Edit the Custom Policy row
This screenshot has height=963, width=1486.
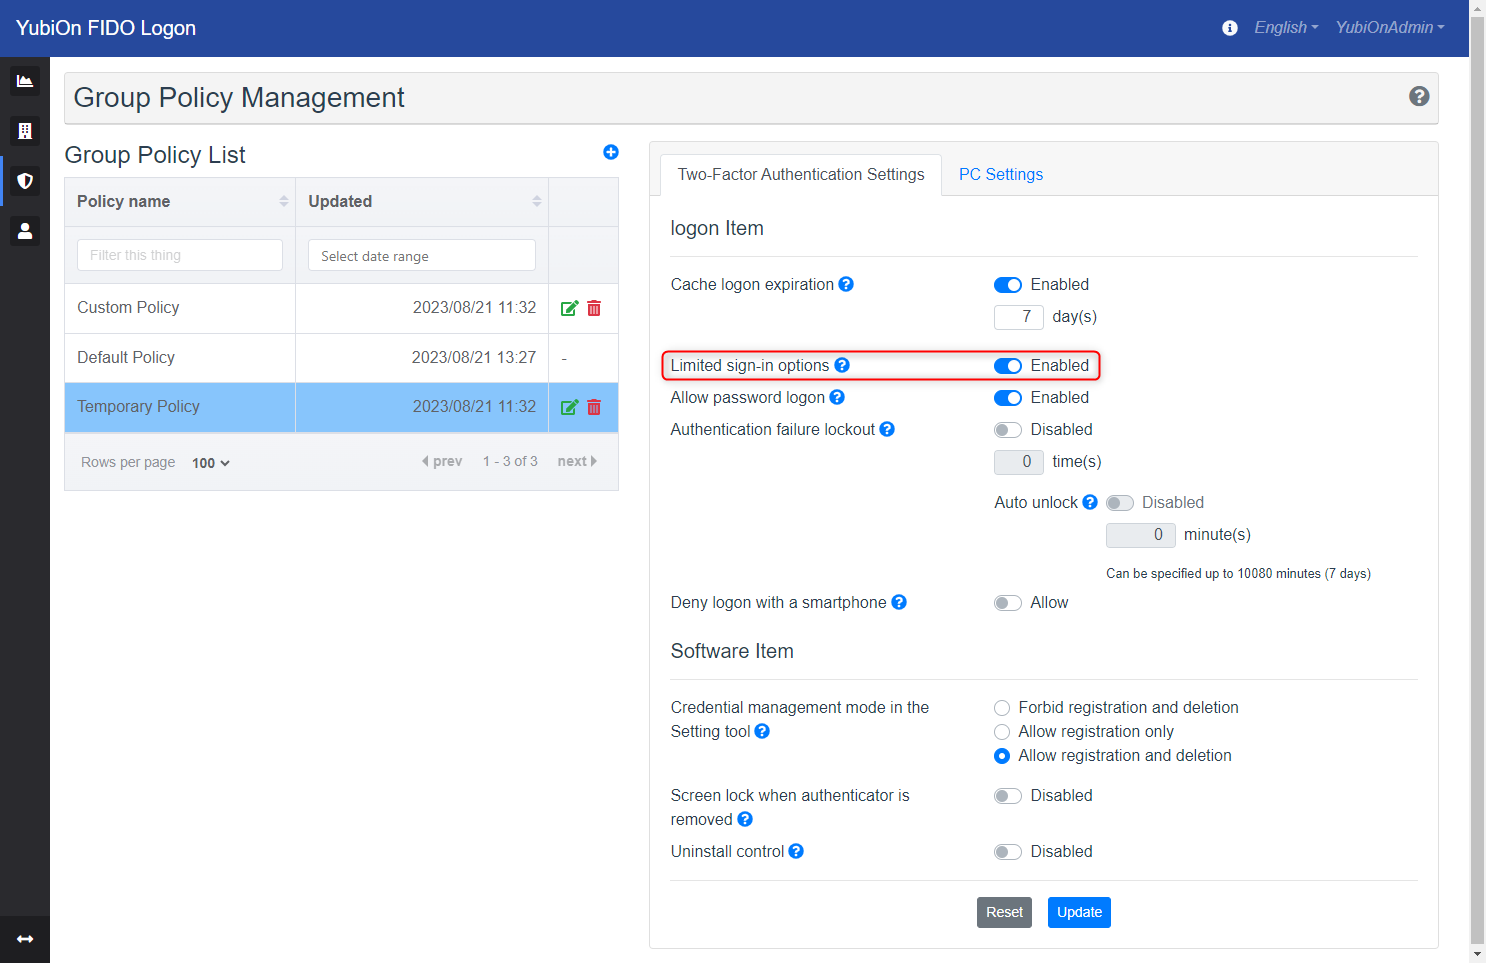569,308
